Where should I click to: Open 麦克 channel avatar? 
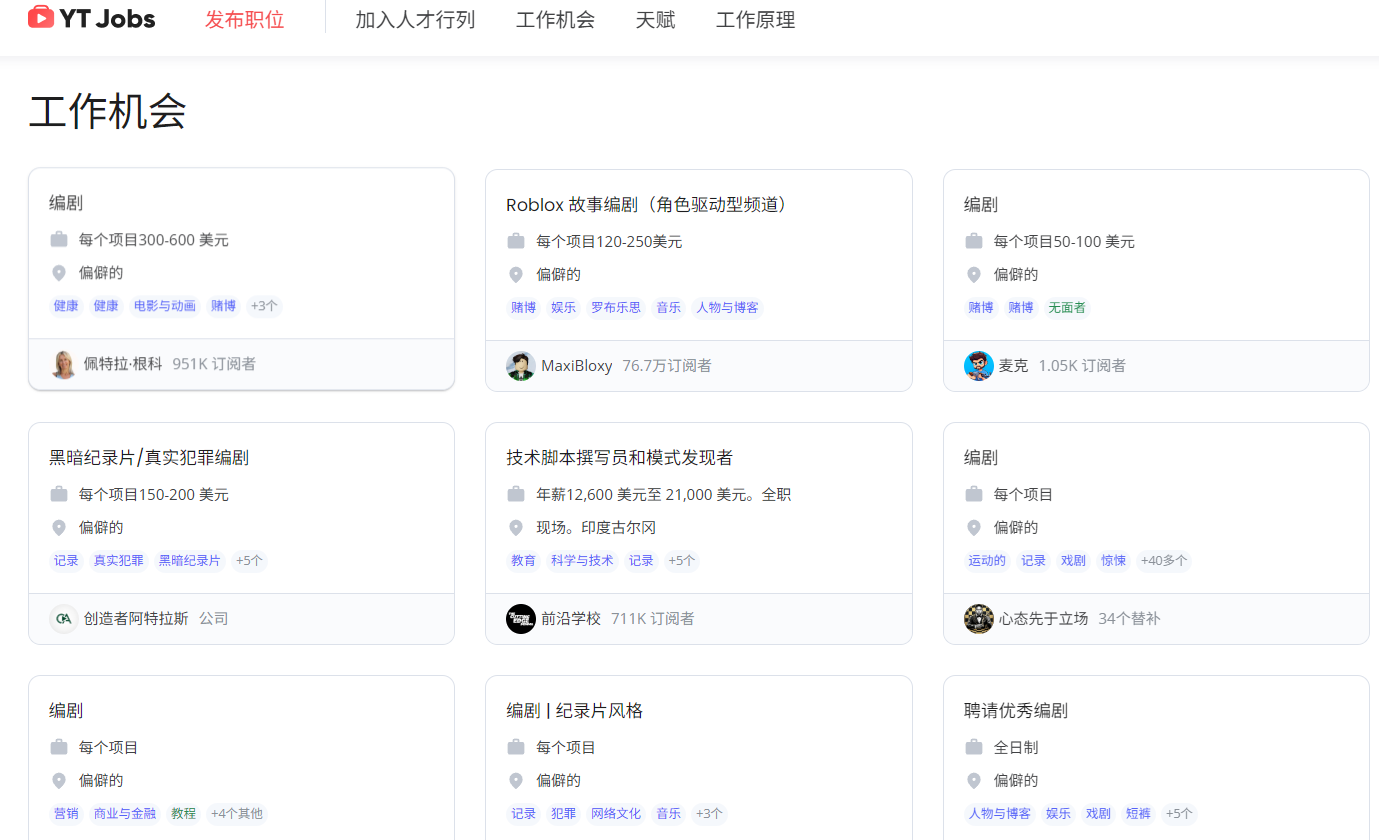click(979, 366)
